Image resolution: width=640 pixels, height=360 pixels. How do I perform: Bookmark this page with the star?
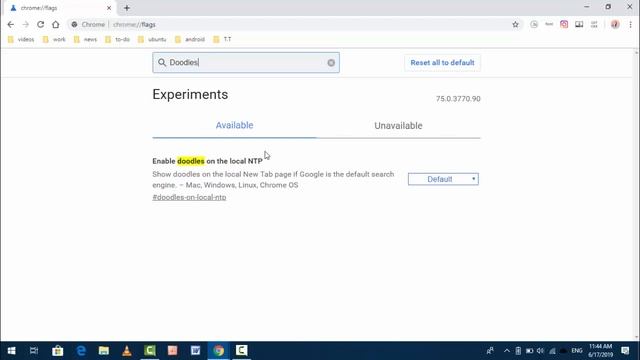(x=516, y=24)
